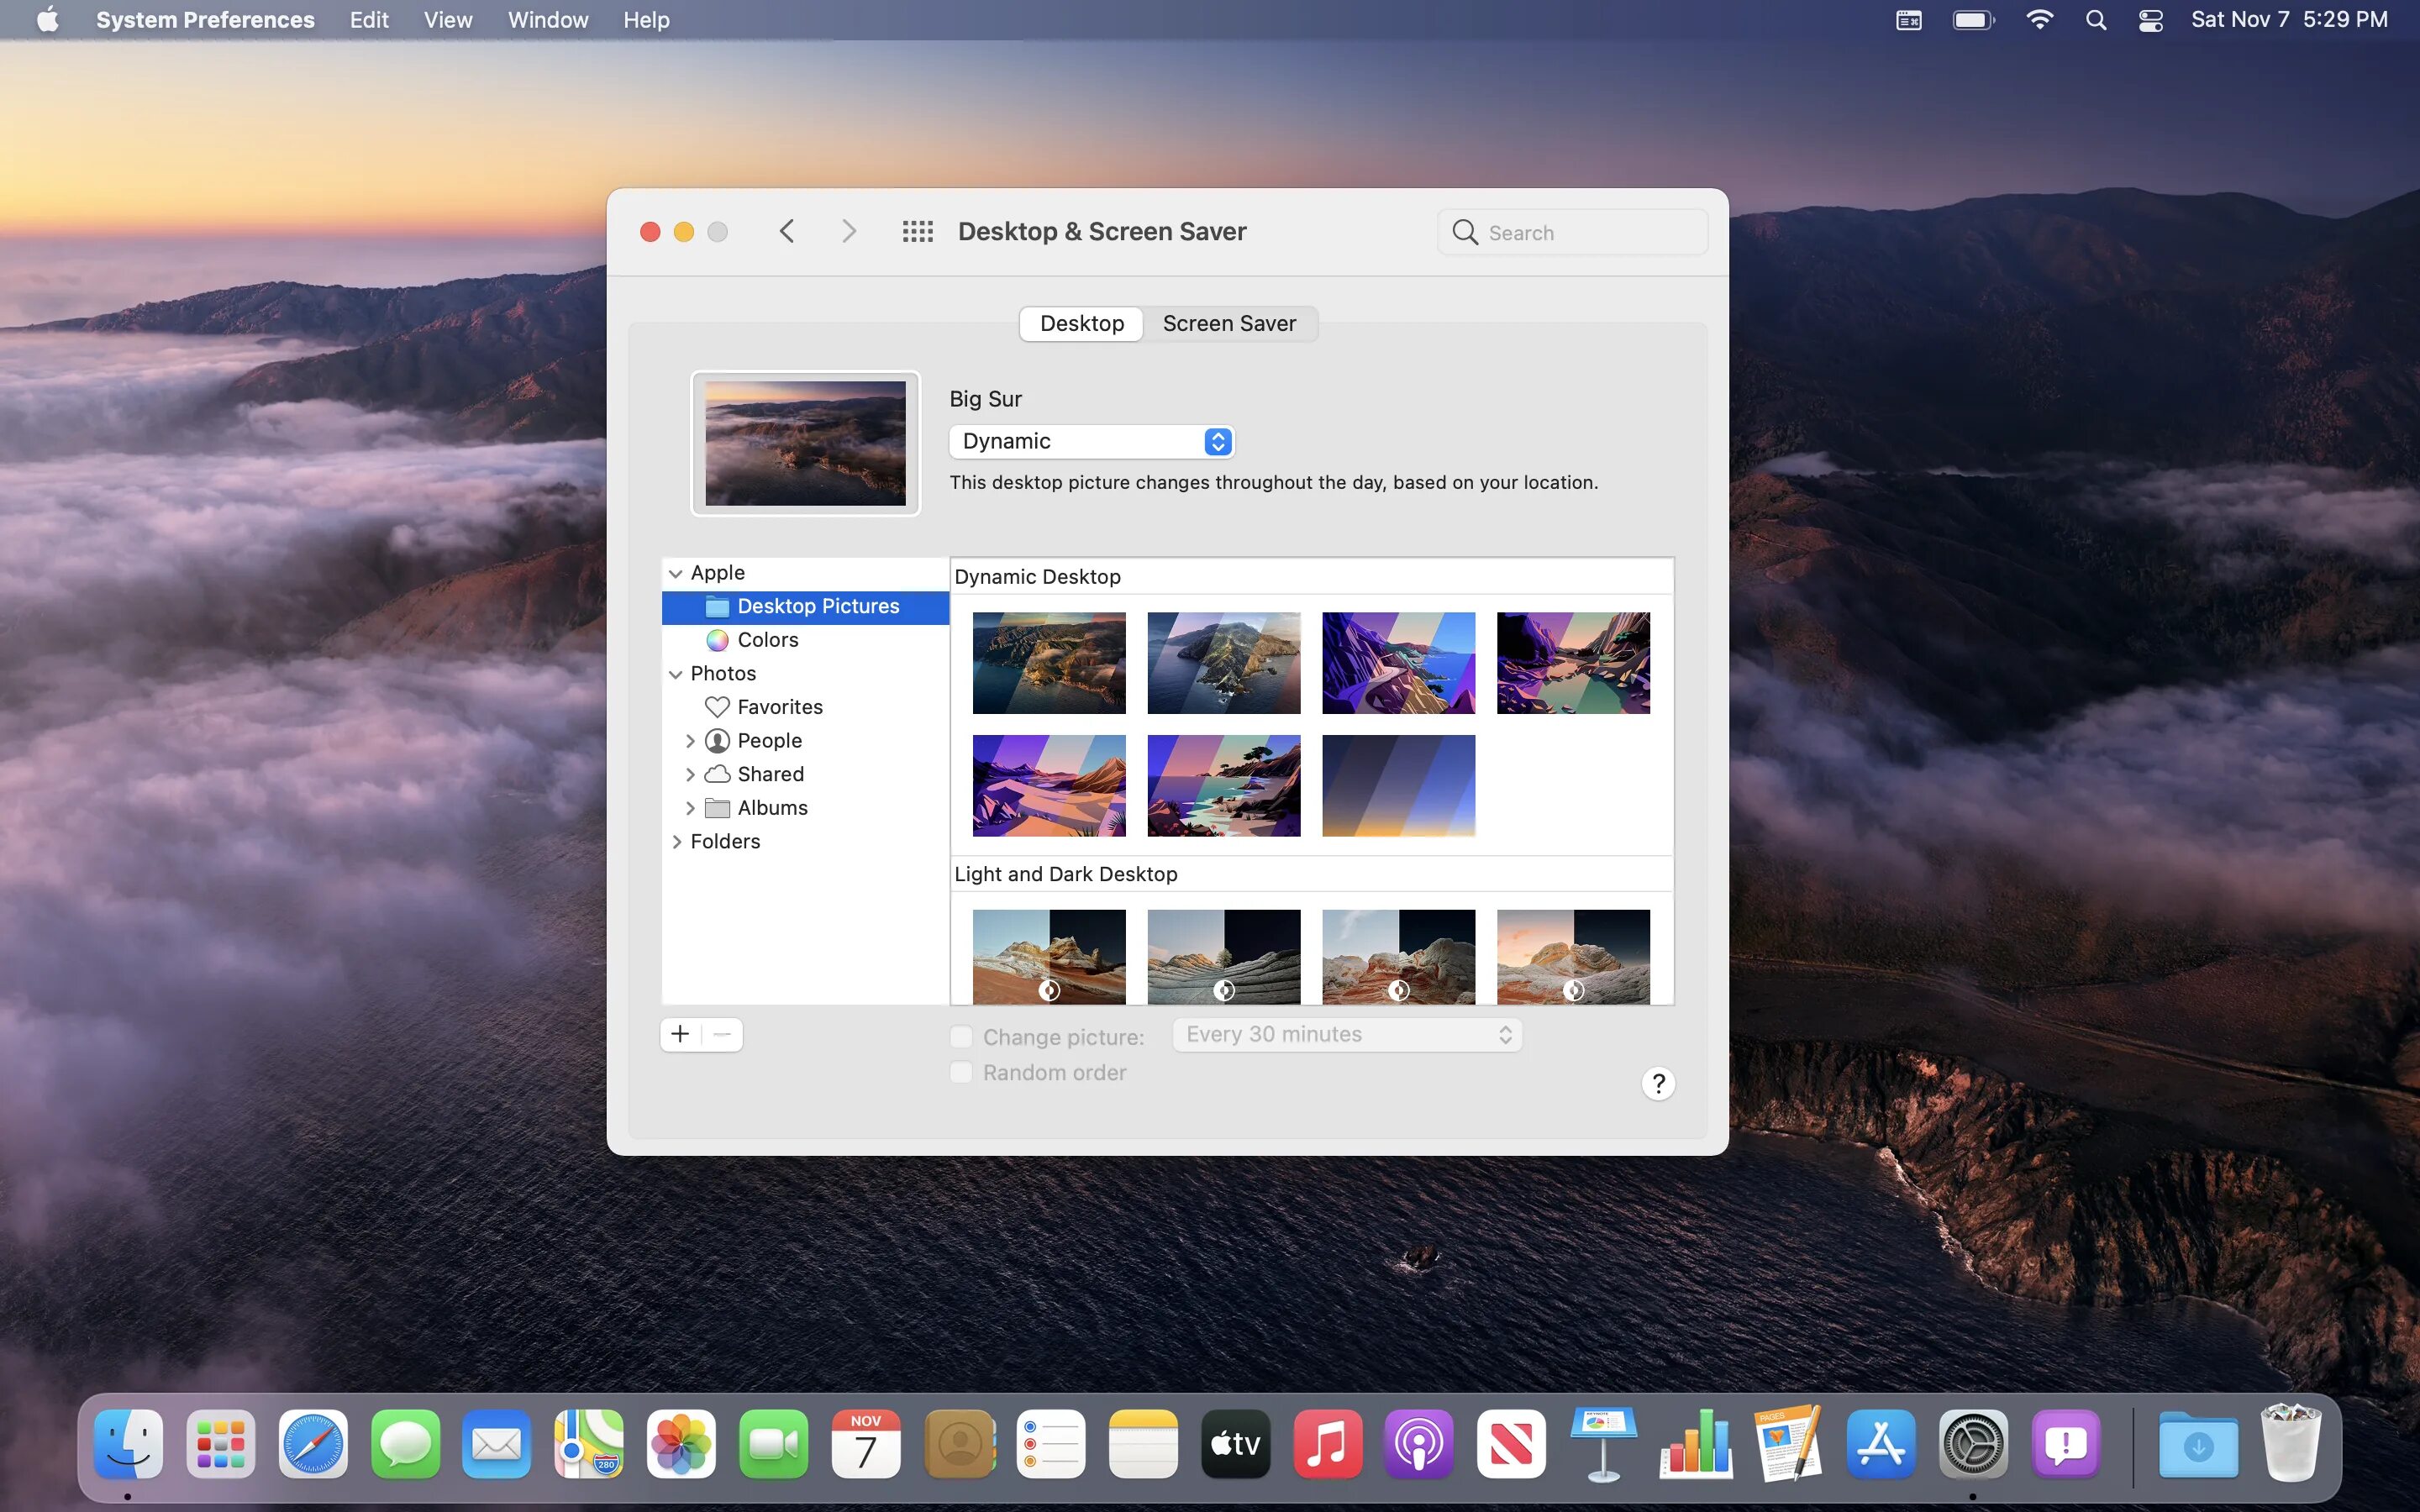Open the View menu in menu bar
This screenshot has width=2420, height=1512.
pyautogui.click(x=447, y=20)
